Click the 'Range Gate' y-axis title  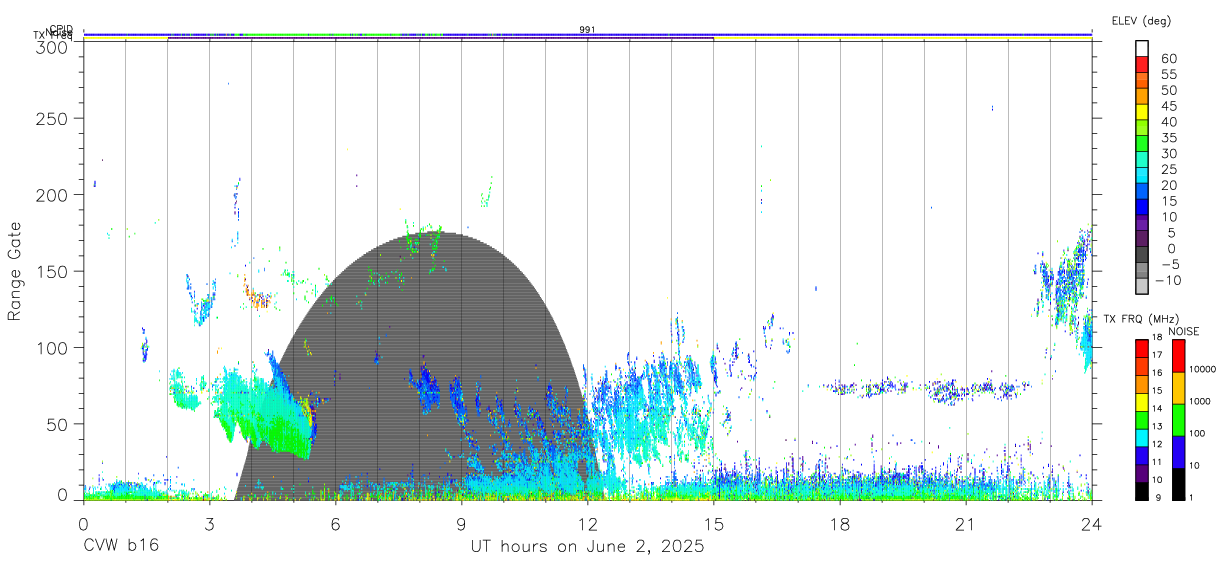coord(16,271)
